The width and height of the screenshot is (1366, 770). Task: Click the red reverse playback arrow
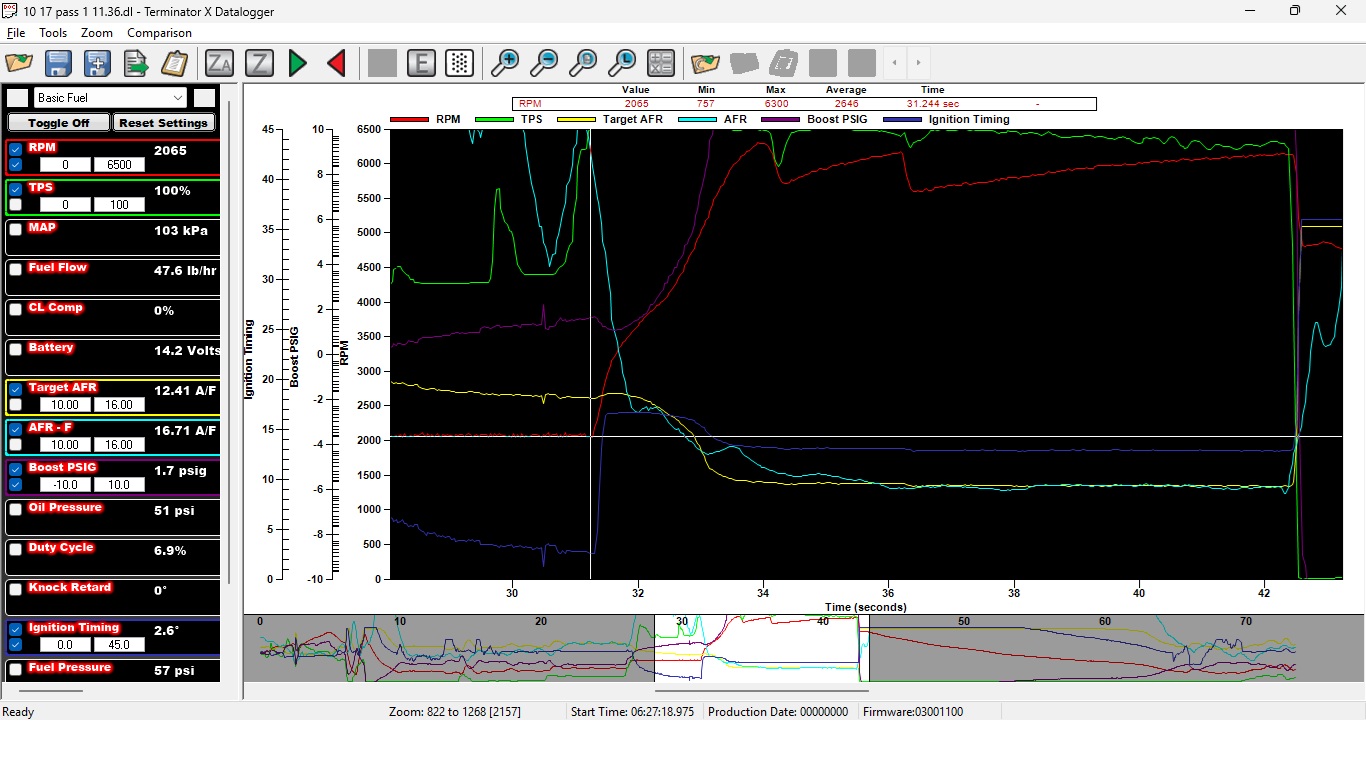pos(336,63)
